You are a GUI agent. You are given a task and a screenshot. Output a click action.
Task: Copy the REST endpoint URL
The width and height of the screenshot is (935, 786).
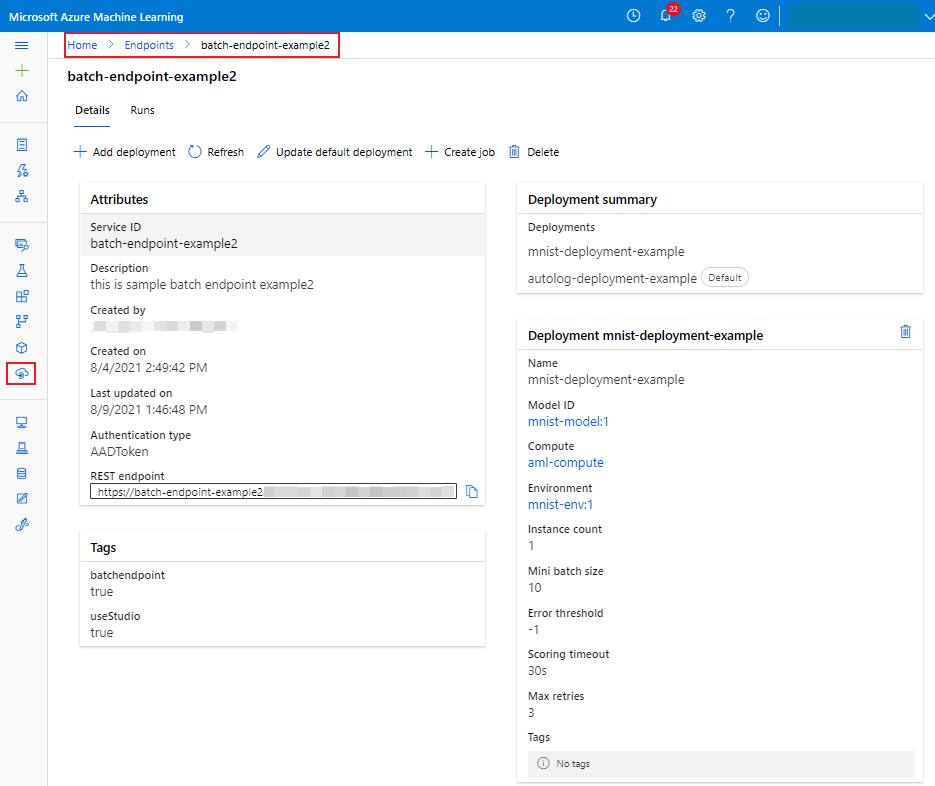(x=472, y=491)
